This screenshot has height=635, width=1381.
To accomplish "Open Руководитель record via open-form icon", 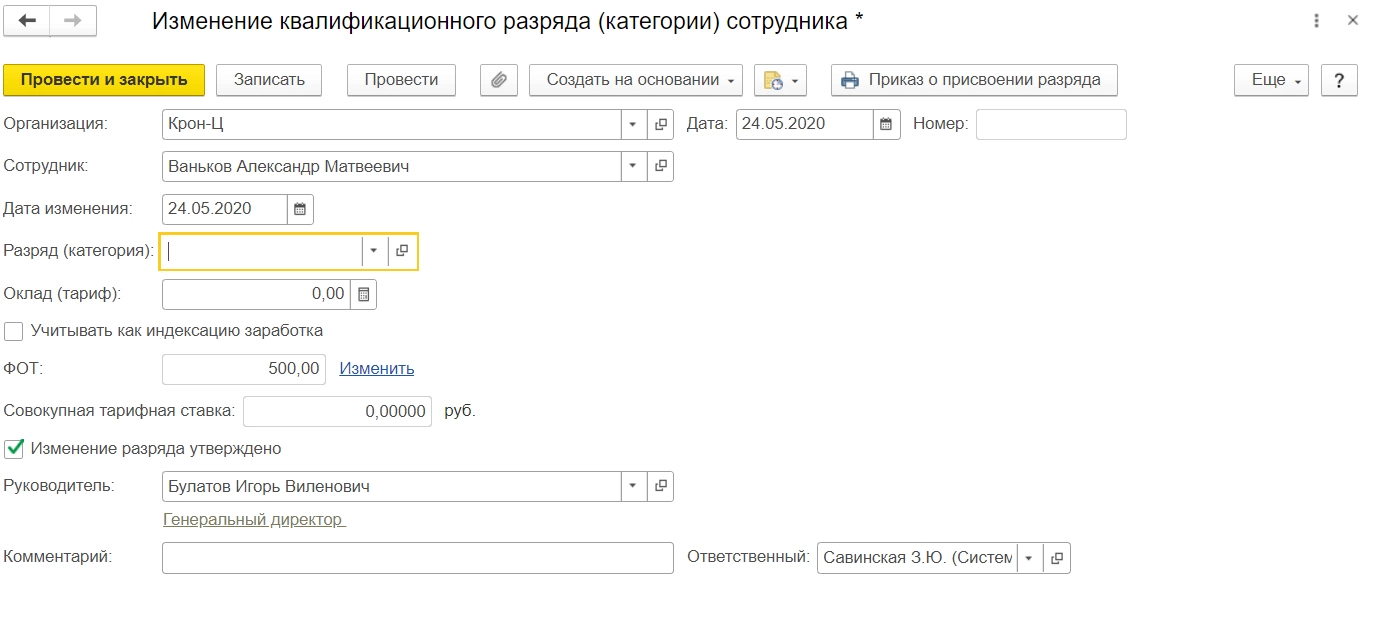I will pyautogui.click(x=661, y=487).
